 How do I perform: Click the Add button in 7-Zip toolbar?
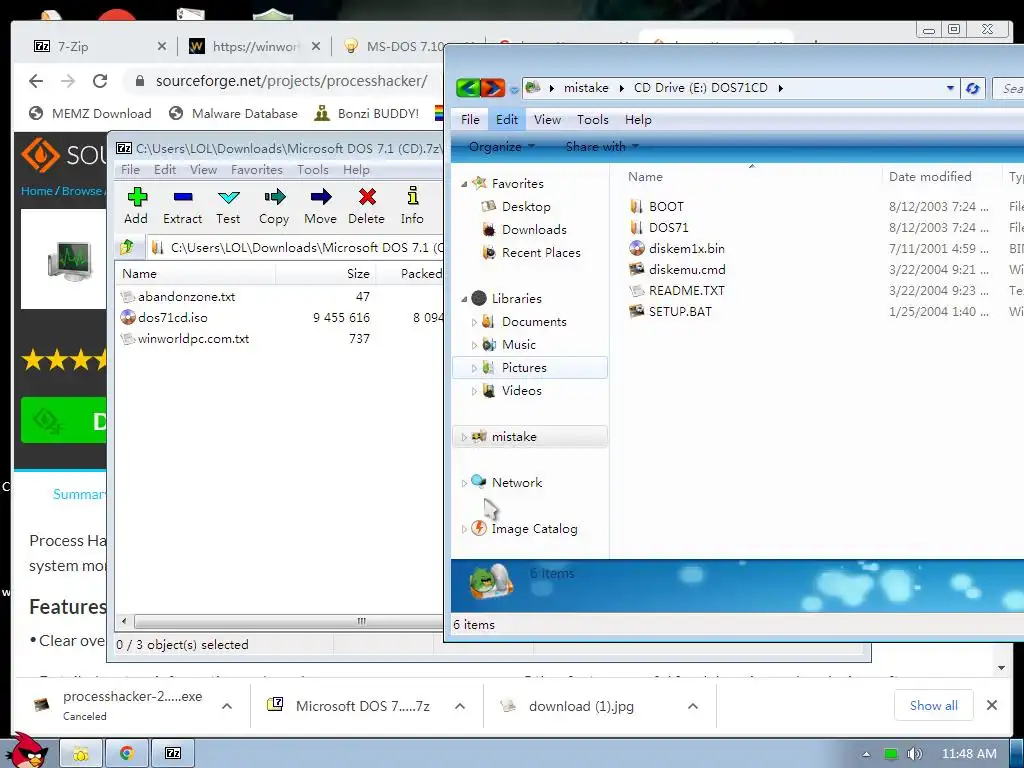136,206
